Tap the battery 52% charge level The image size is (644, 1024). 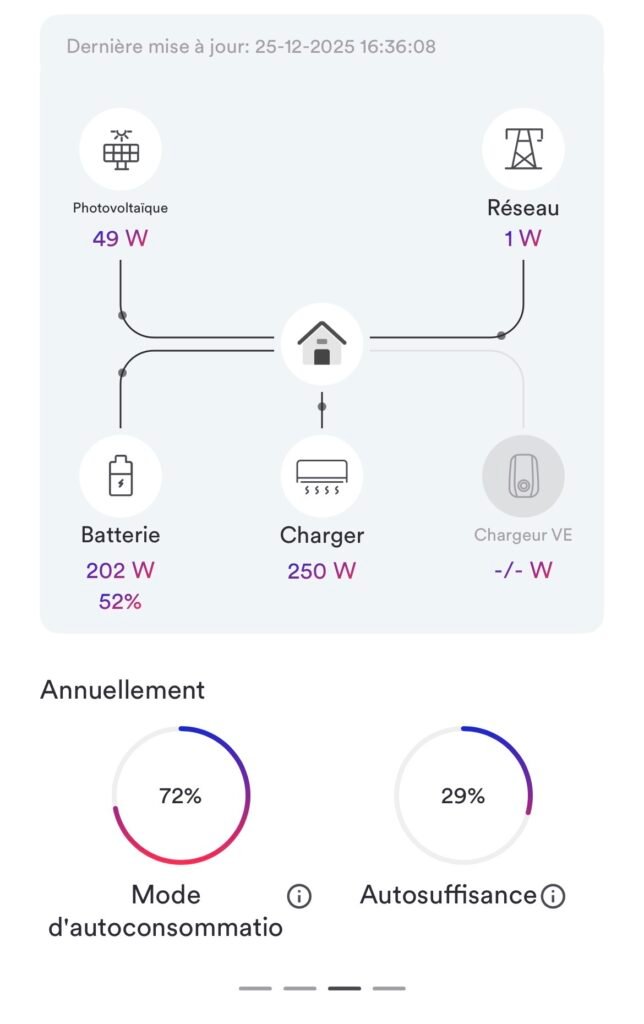[x=120, y=602]
